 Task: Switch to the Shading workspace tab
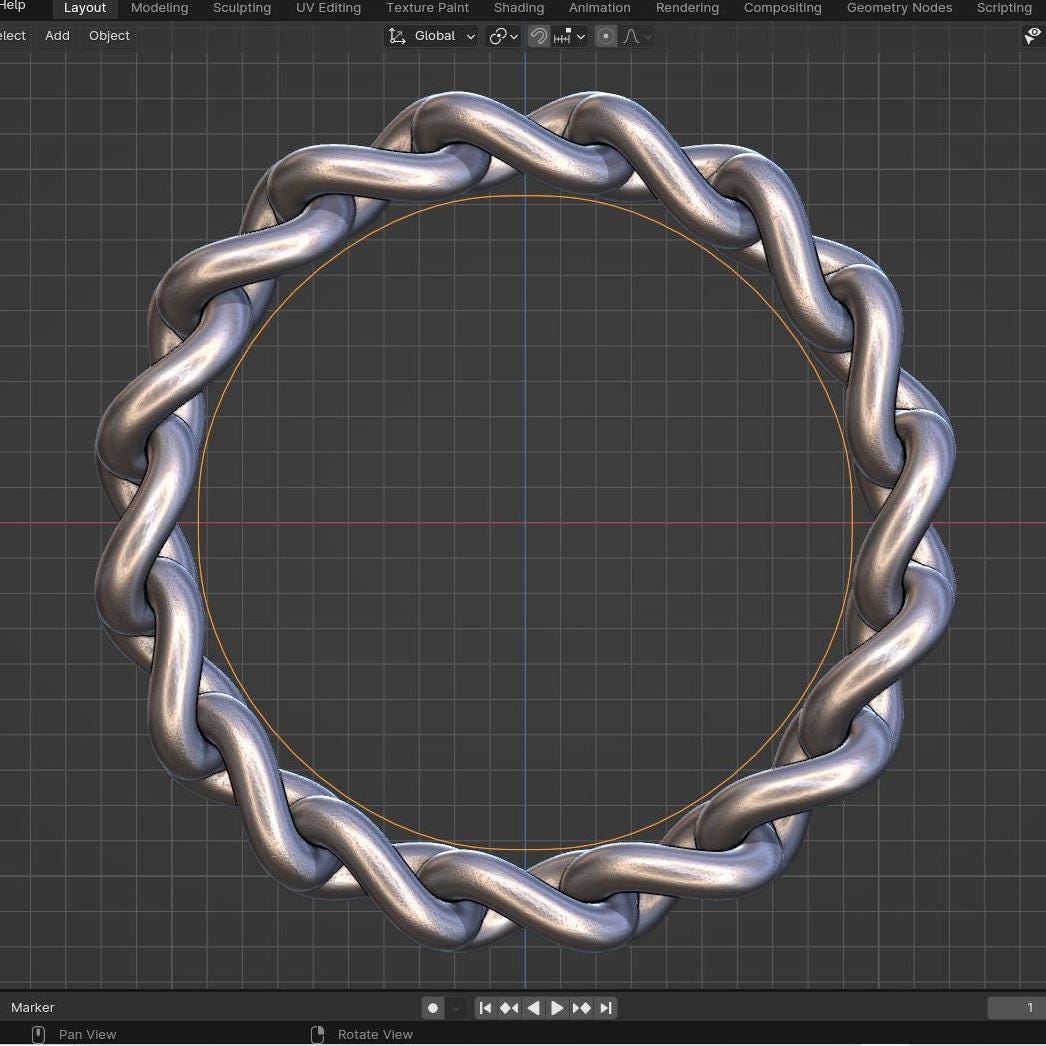point(518,8)
